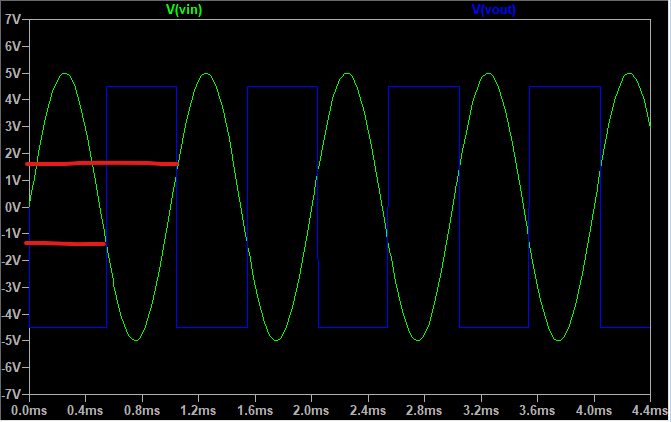The height and width of the screenshot is (422, 671).
Task: Click the V(vout) trace label
Action: 494,10
